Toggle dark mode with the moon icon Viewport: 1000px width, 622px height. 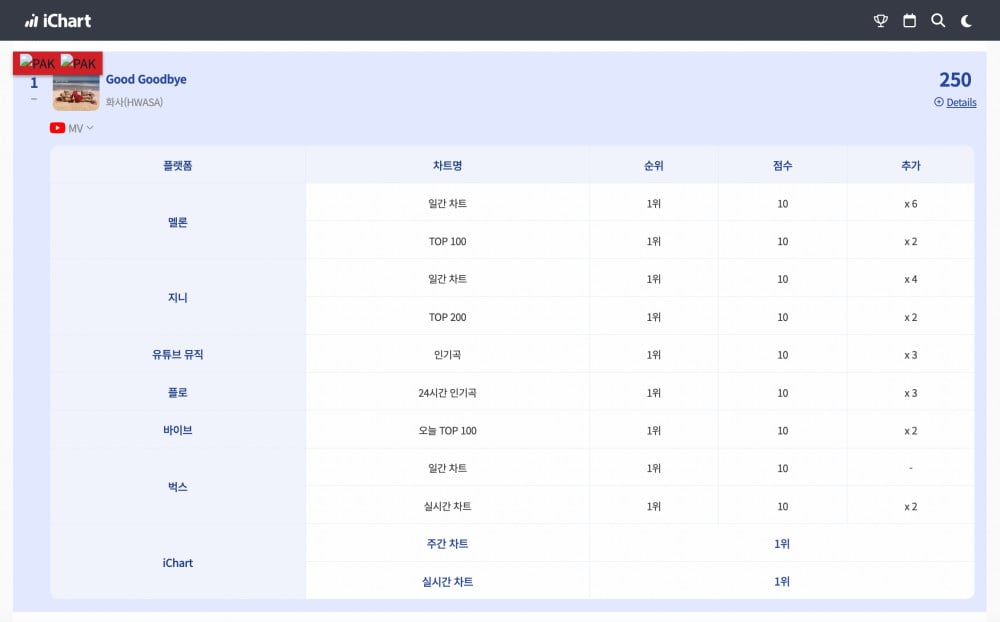(x=966, y=21)
